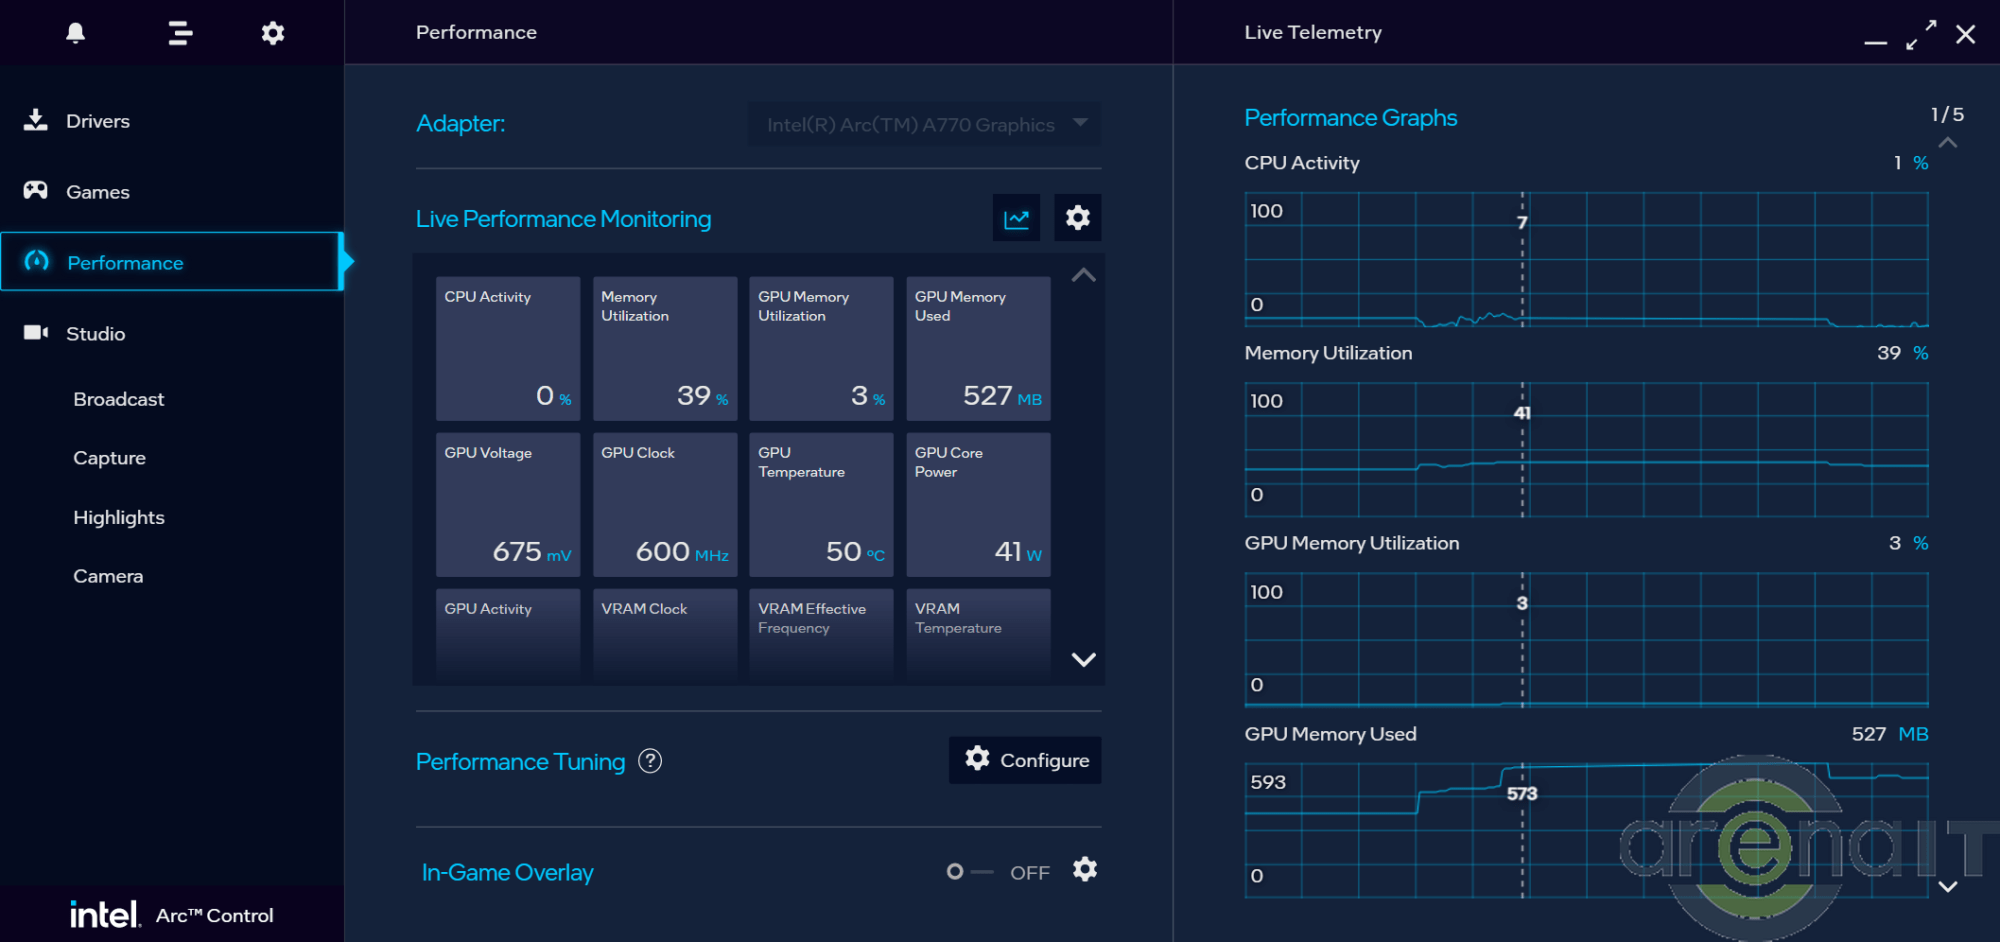Open the Studio section
Image resolution: width=2000 pixels, height=942 pixels.
[96, 334]
